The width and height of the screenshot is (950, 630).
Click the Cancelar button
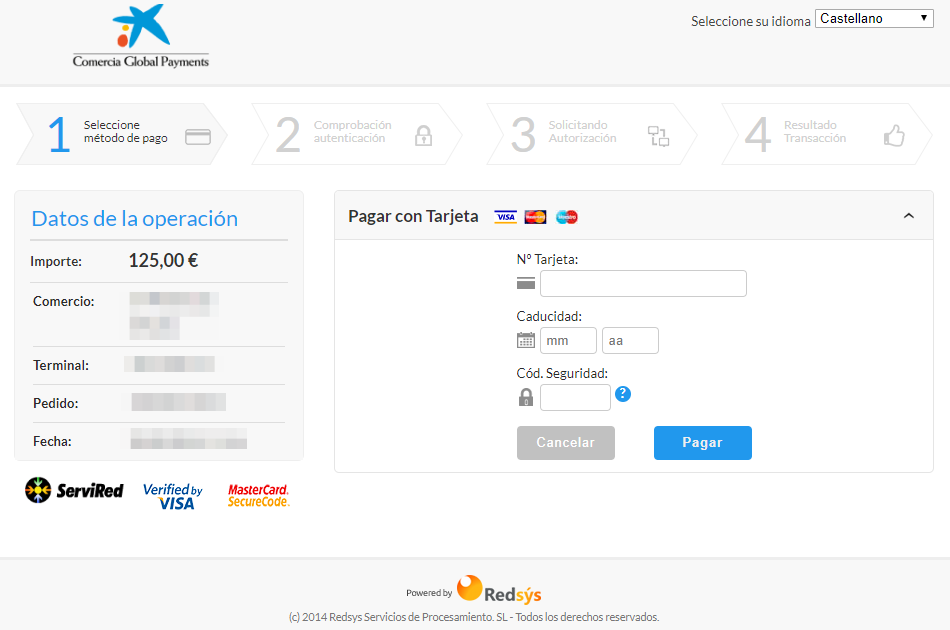pos(565,442)
